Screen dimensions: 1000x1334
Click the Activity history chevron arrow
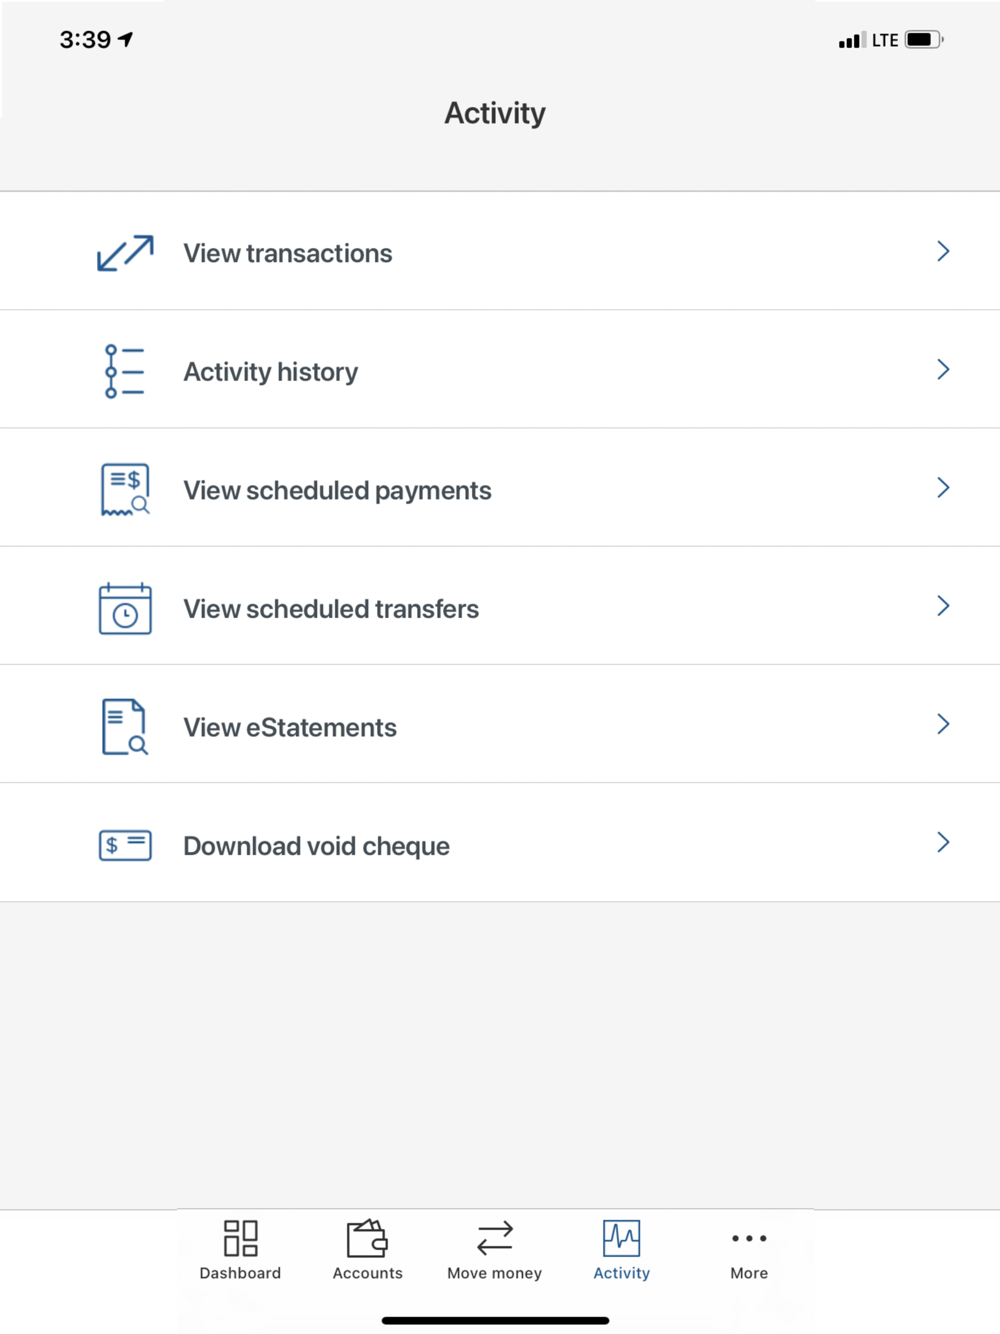pos(943,370)
